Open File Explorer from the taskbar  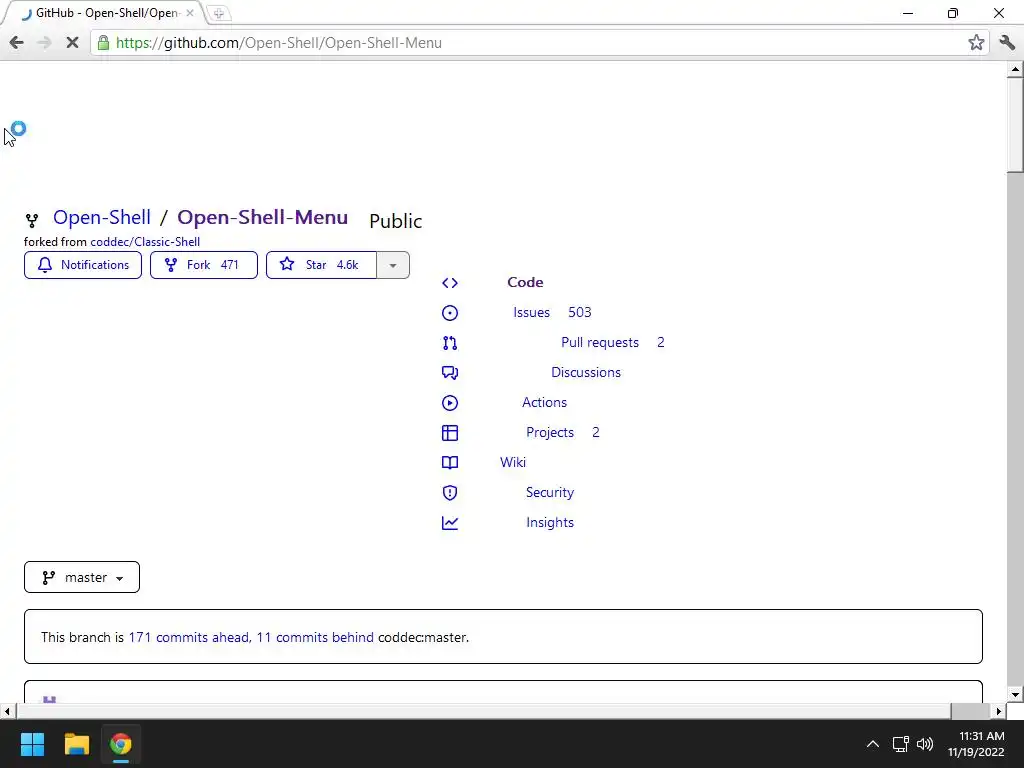76,744
